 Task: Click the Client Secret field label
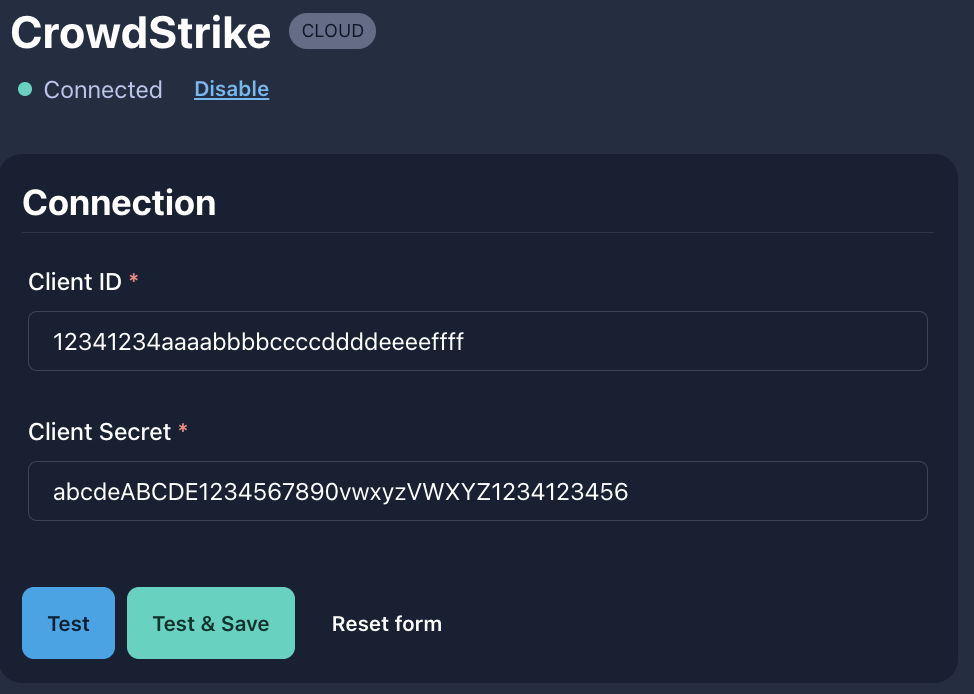point(100,432)
